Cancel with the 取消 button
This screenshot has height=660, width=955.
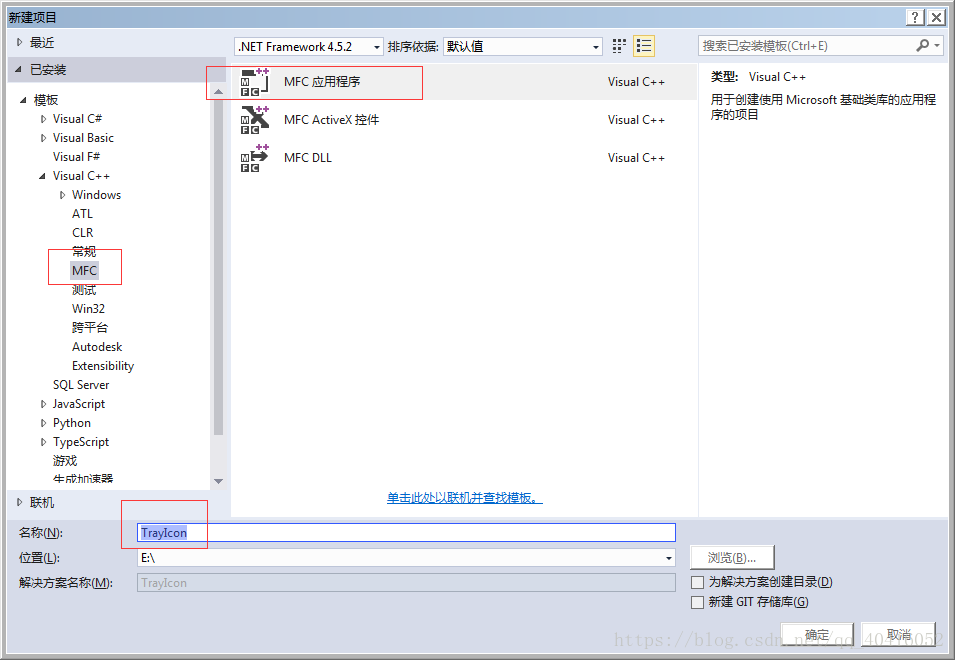point(898,634)
